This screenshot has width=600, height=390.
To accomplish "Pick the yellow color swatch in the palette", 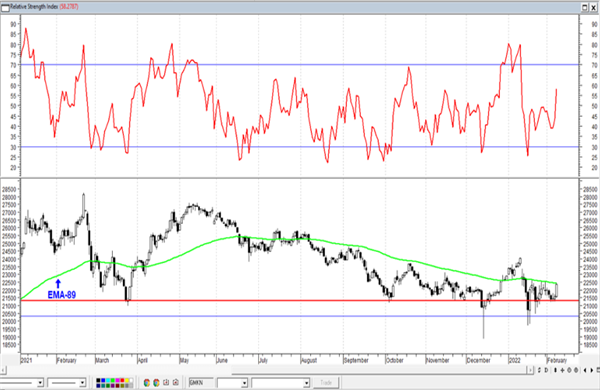I will [x=127, y=380].
